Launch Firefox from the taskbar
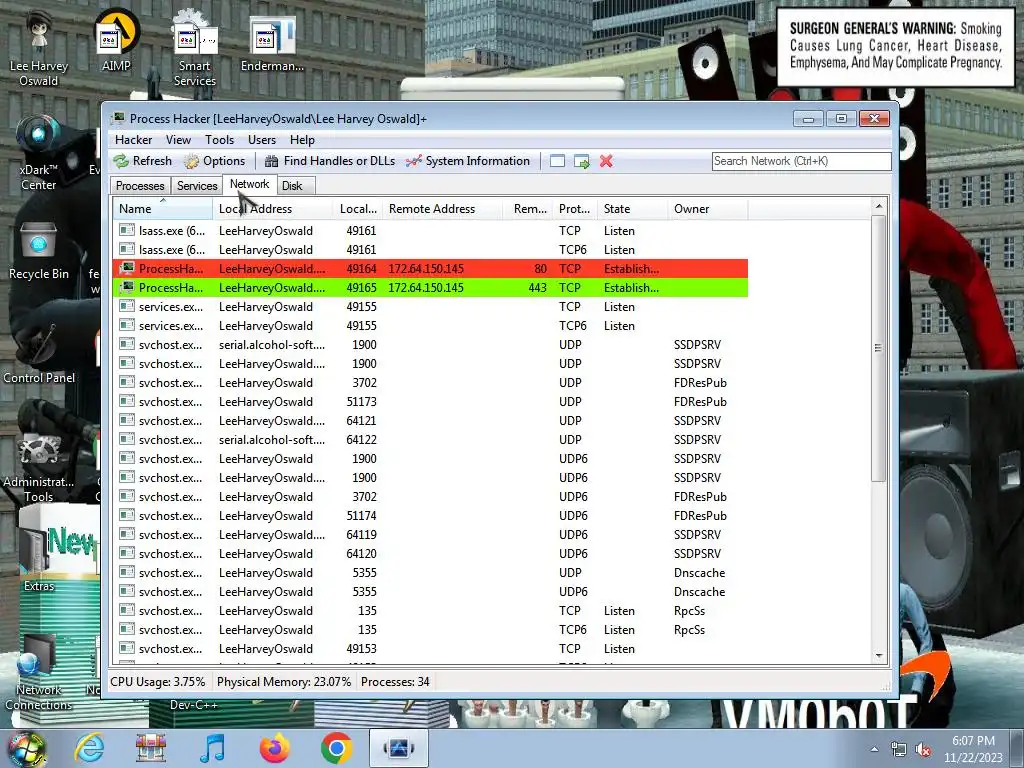This screenshot has height=768, width=1024. [x=274, y=748]
